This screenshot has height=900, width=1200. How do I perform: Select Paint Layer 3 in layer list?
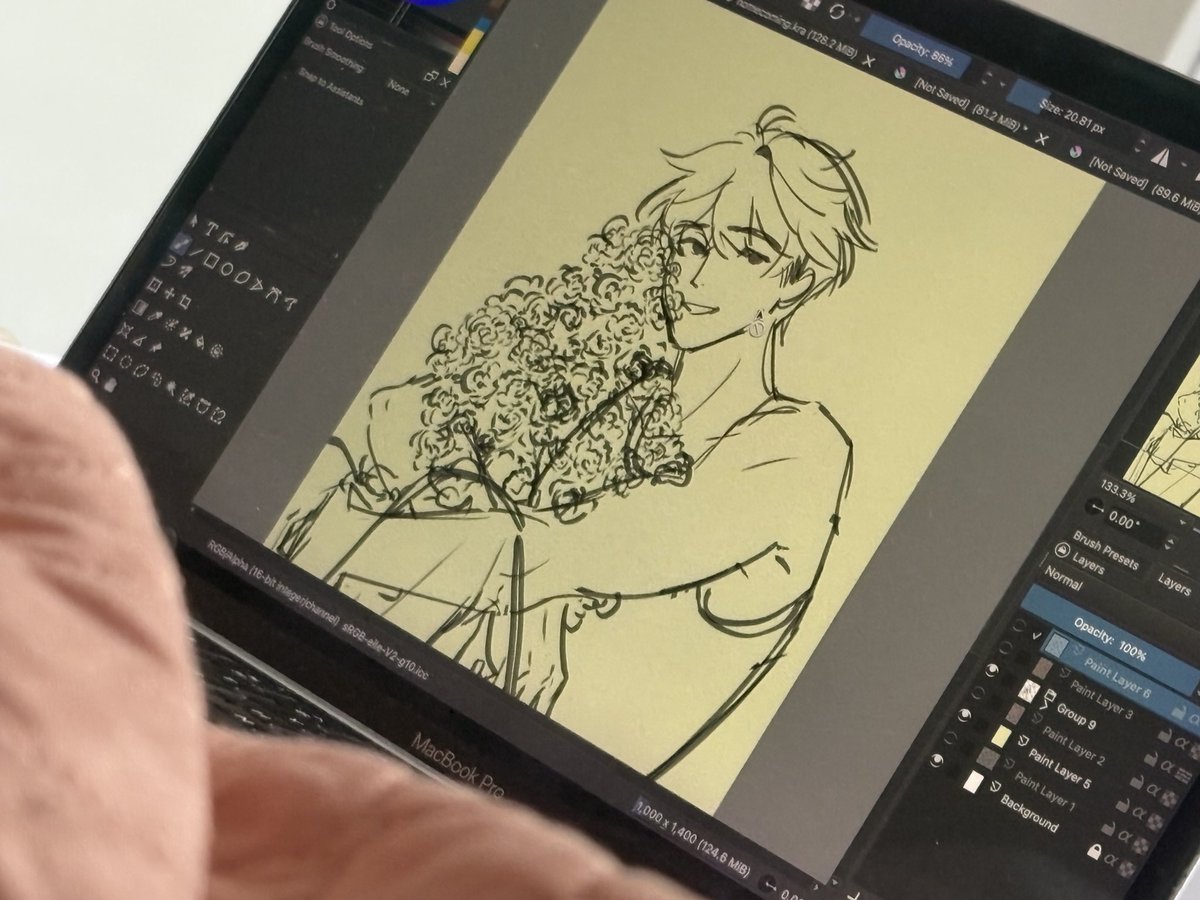(1101, 698)
